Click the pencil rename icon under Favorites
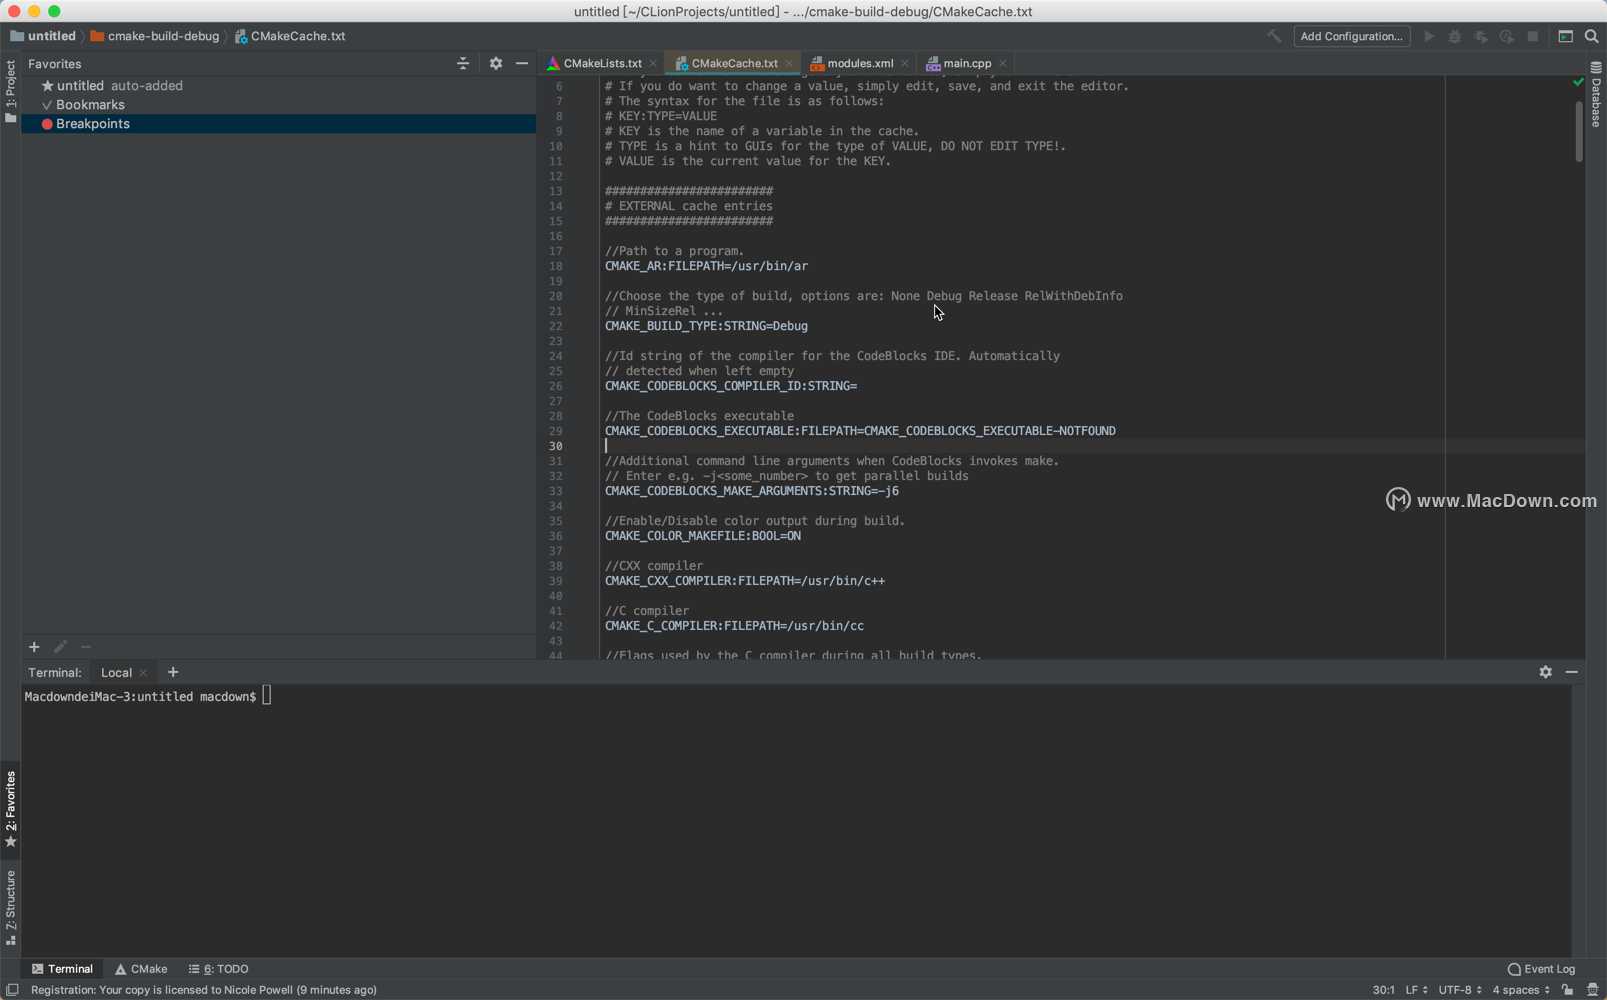 pyautogui.click(x=60, y=647)
